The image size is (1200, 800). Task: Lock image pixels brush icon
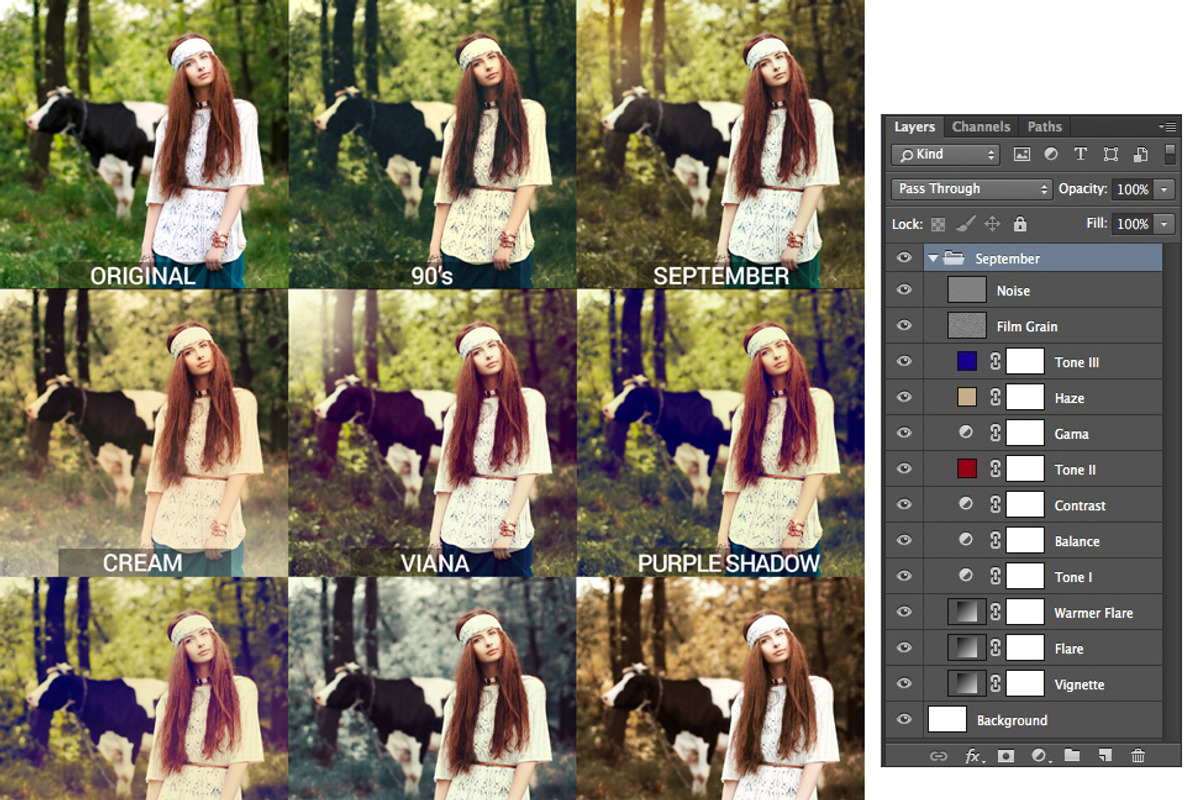[x=965, y=224]
